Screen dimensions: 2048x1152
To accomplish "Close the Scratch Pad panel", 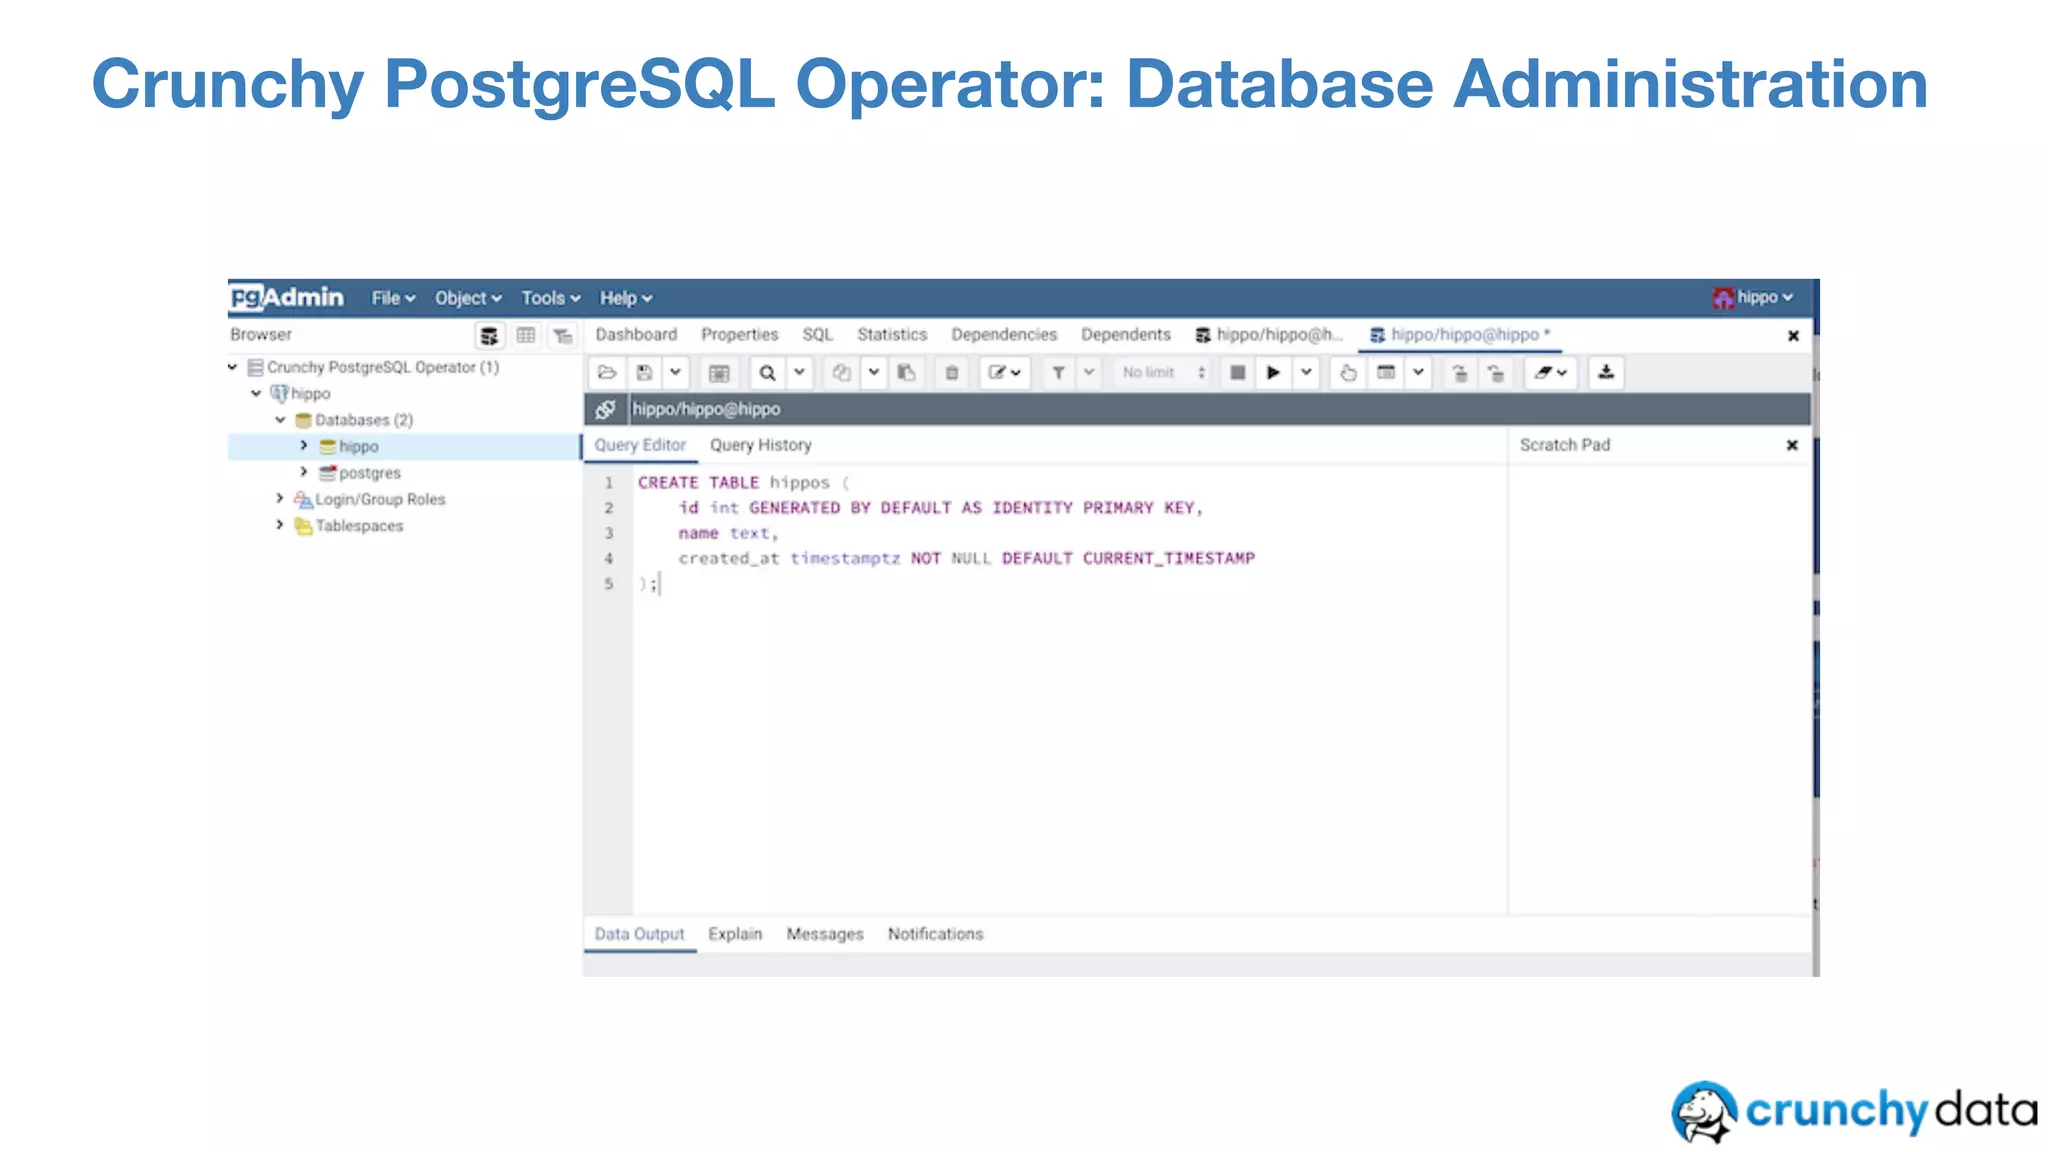I will pos(1792,445).
